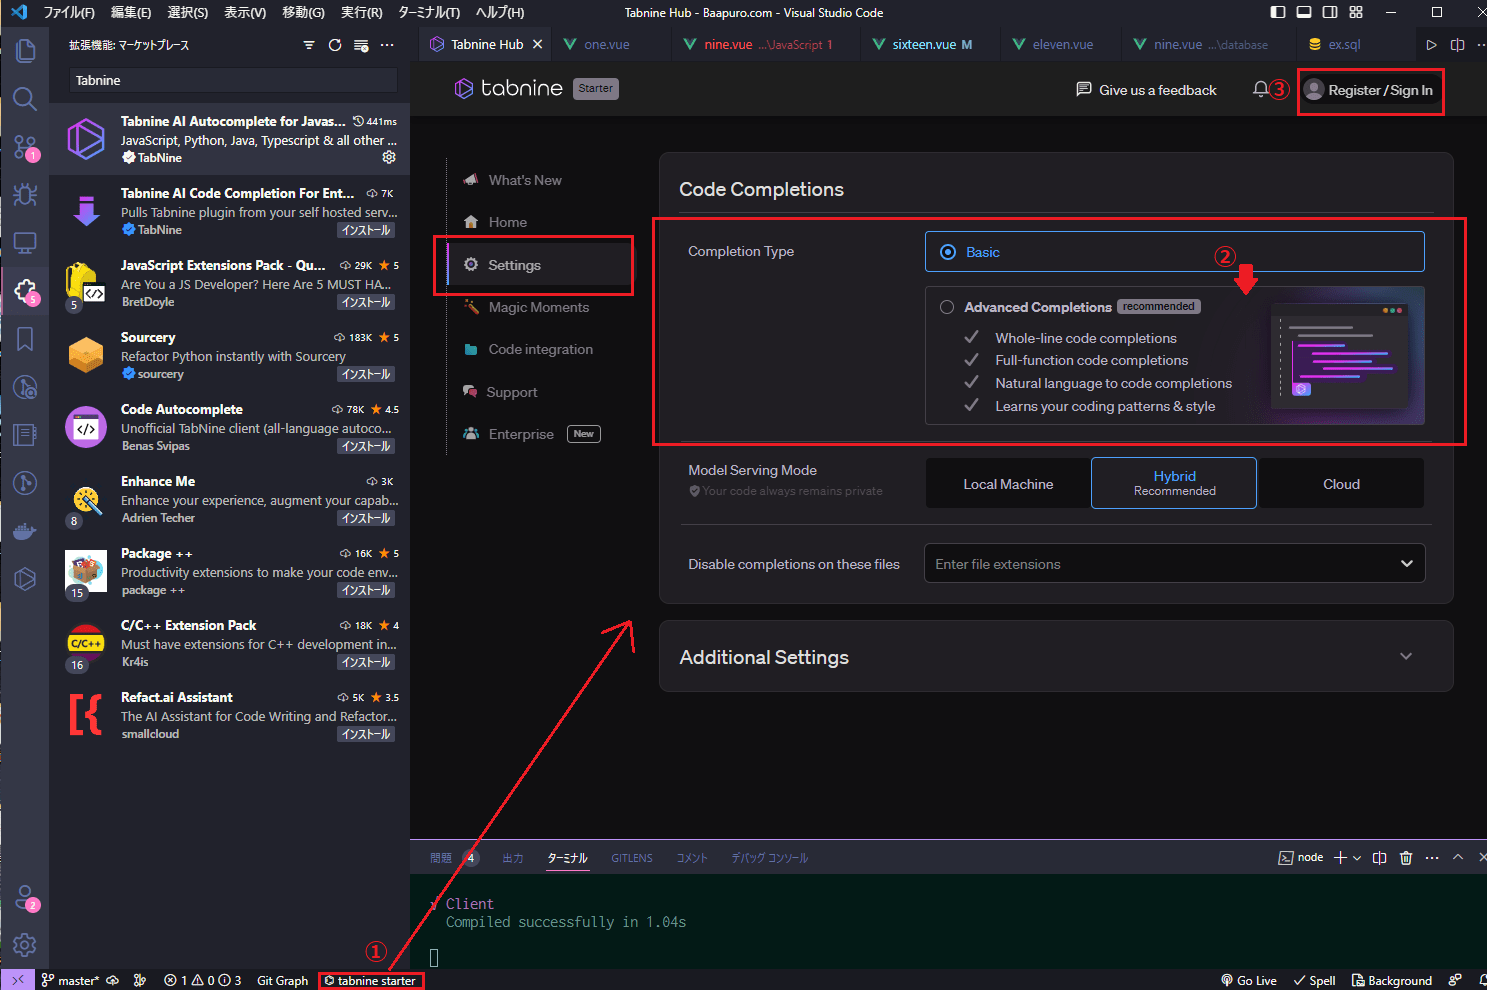Open the 問題 panel tab
The height and width of the screenshot is (990, 1487).
pyautogui.click(x=441, y=858)
